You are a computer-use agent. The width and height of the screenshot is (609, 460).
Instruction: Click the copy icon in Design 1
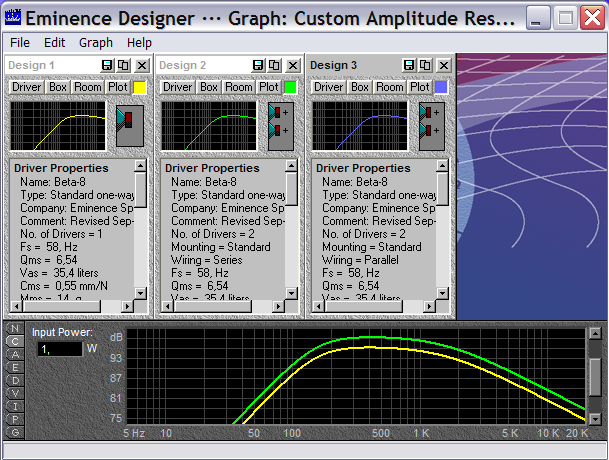[x=123, y=65]
